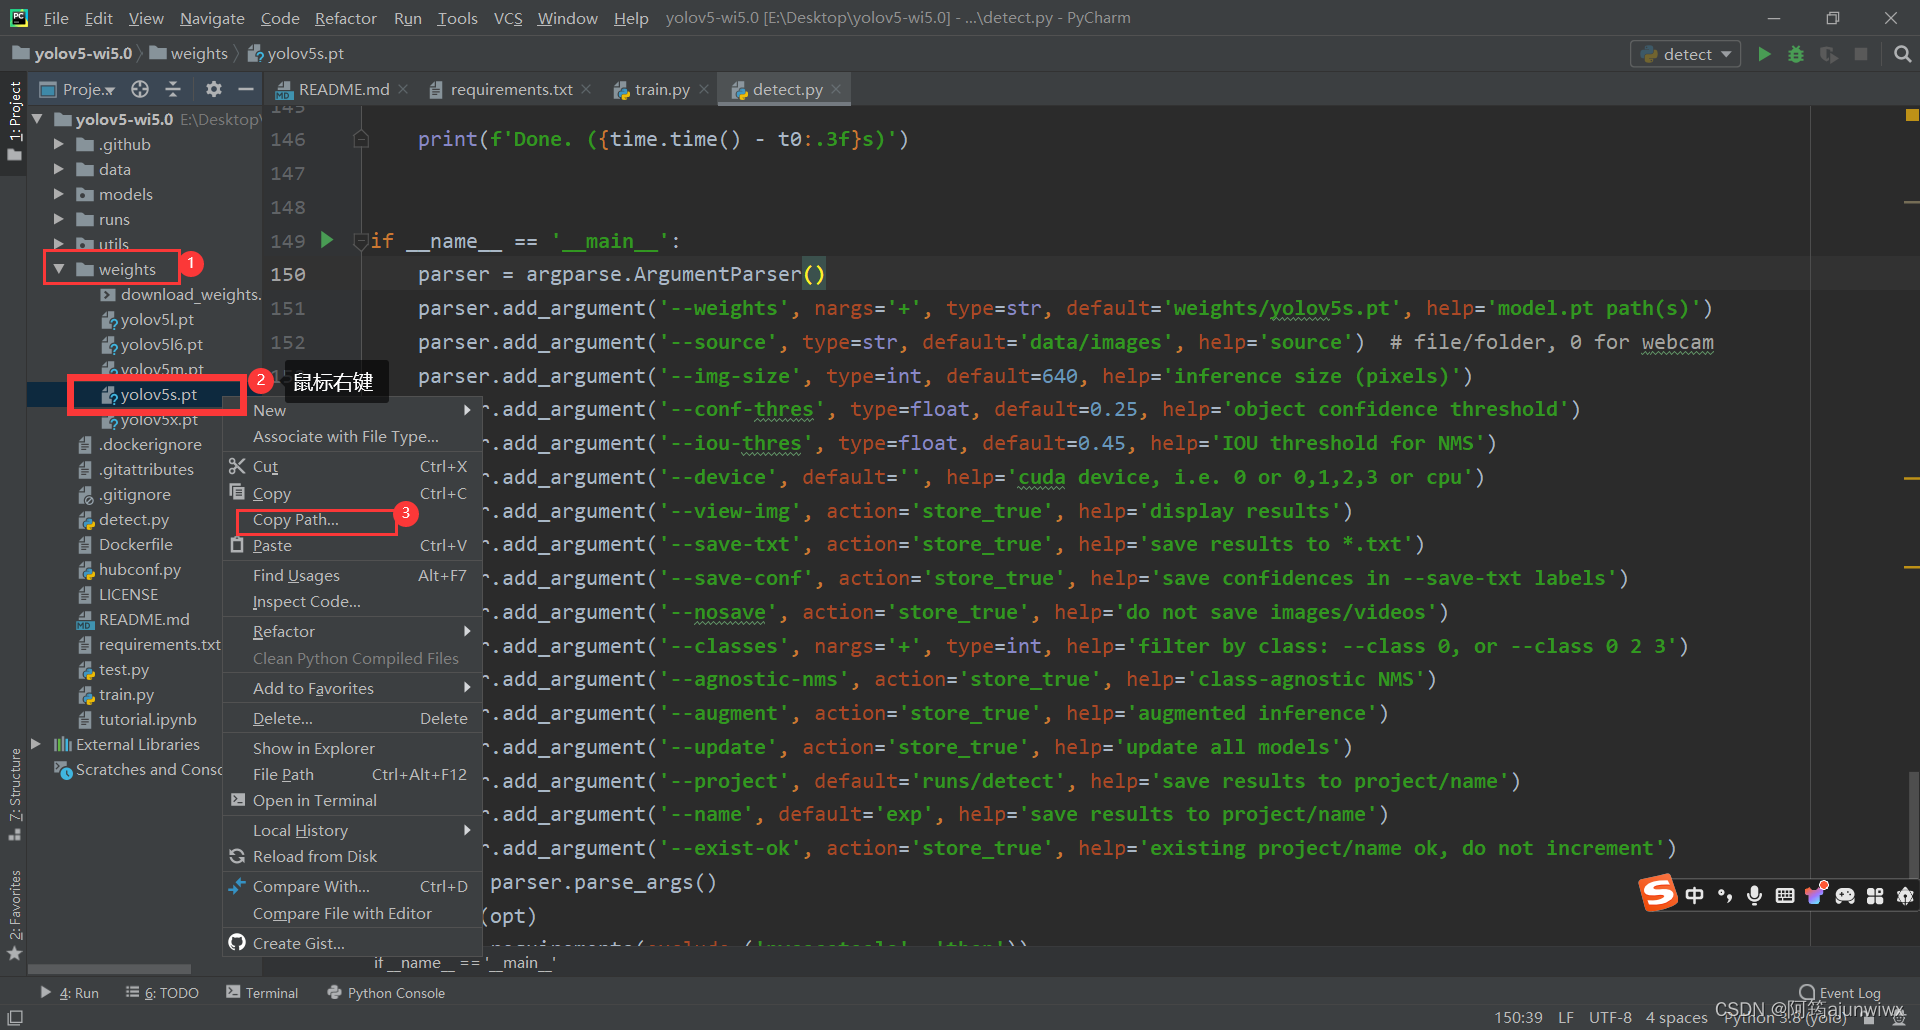Viewport: 1920px width, 1030px height.
Task: Fold the if __name__ block at line 149
Action: tap(360, 241)
